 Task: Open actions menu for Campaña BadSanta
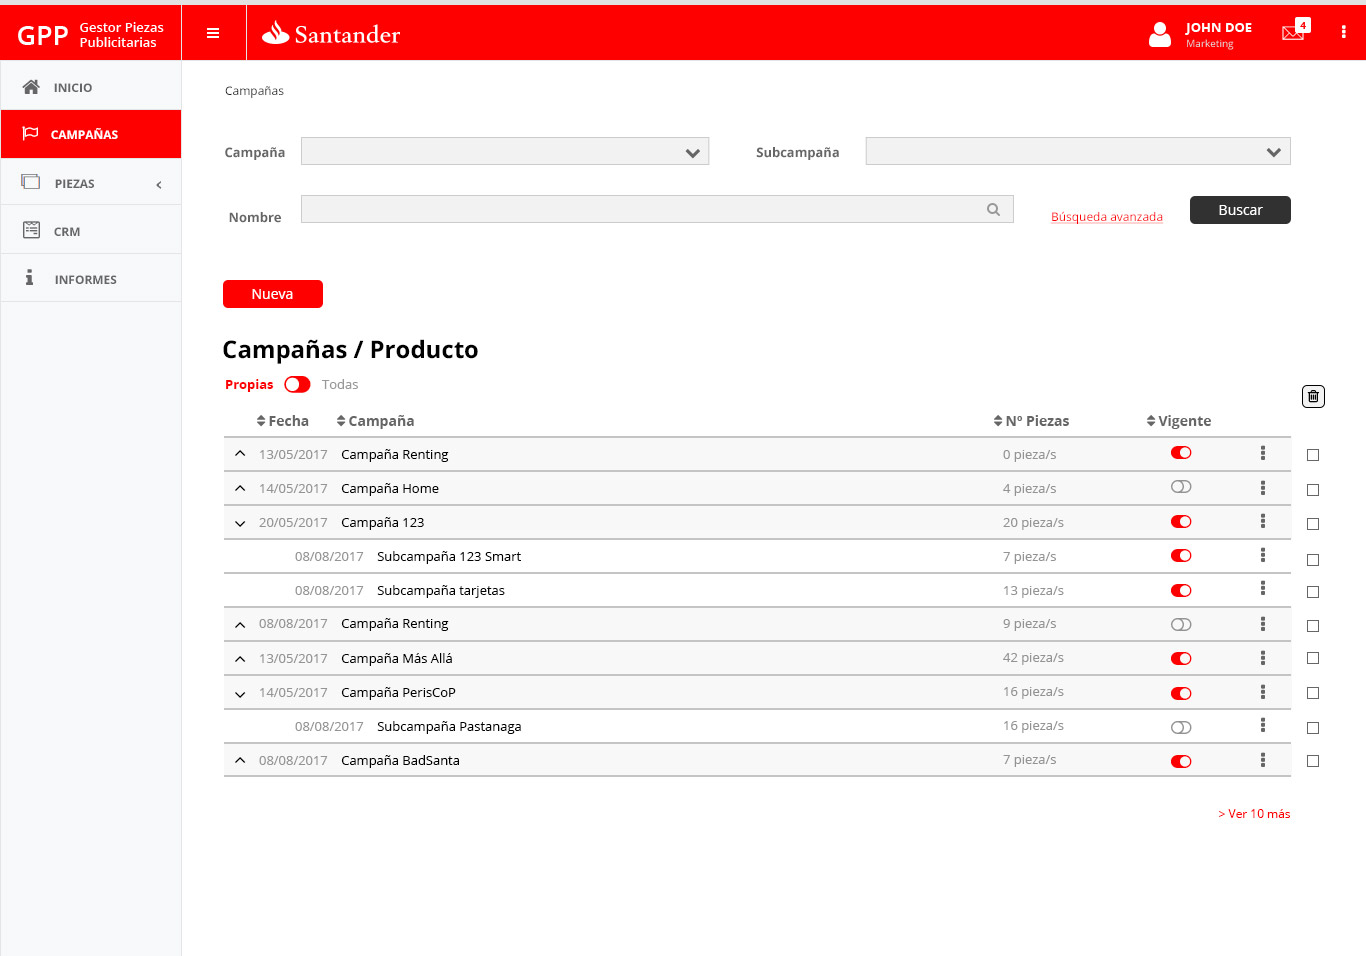click(1263, 760)
